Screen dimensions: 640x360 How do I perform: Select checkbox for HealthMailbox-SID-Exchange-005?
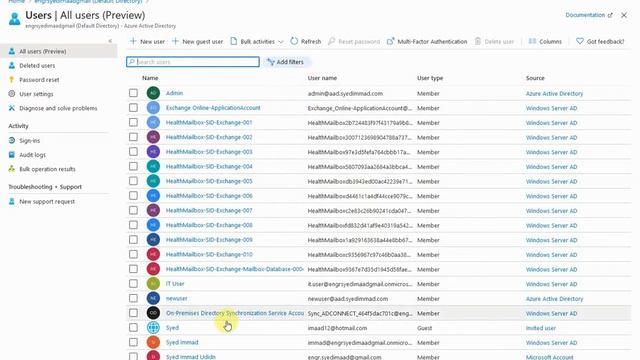(133, 181)
